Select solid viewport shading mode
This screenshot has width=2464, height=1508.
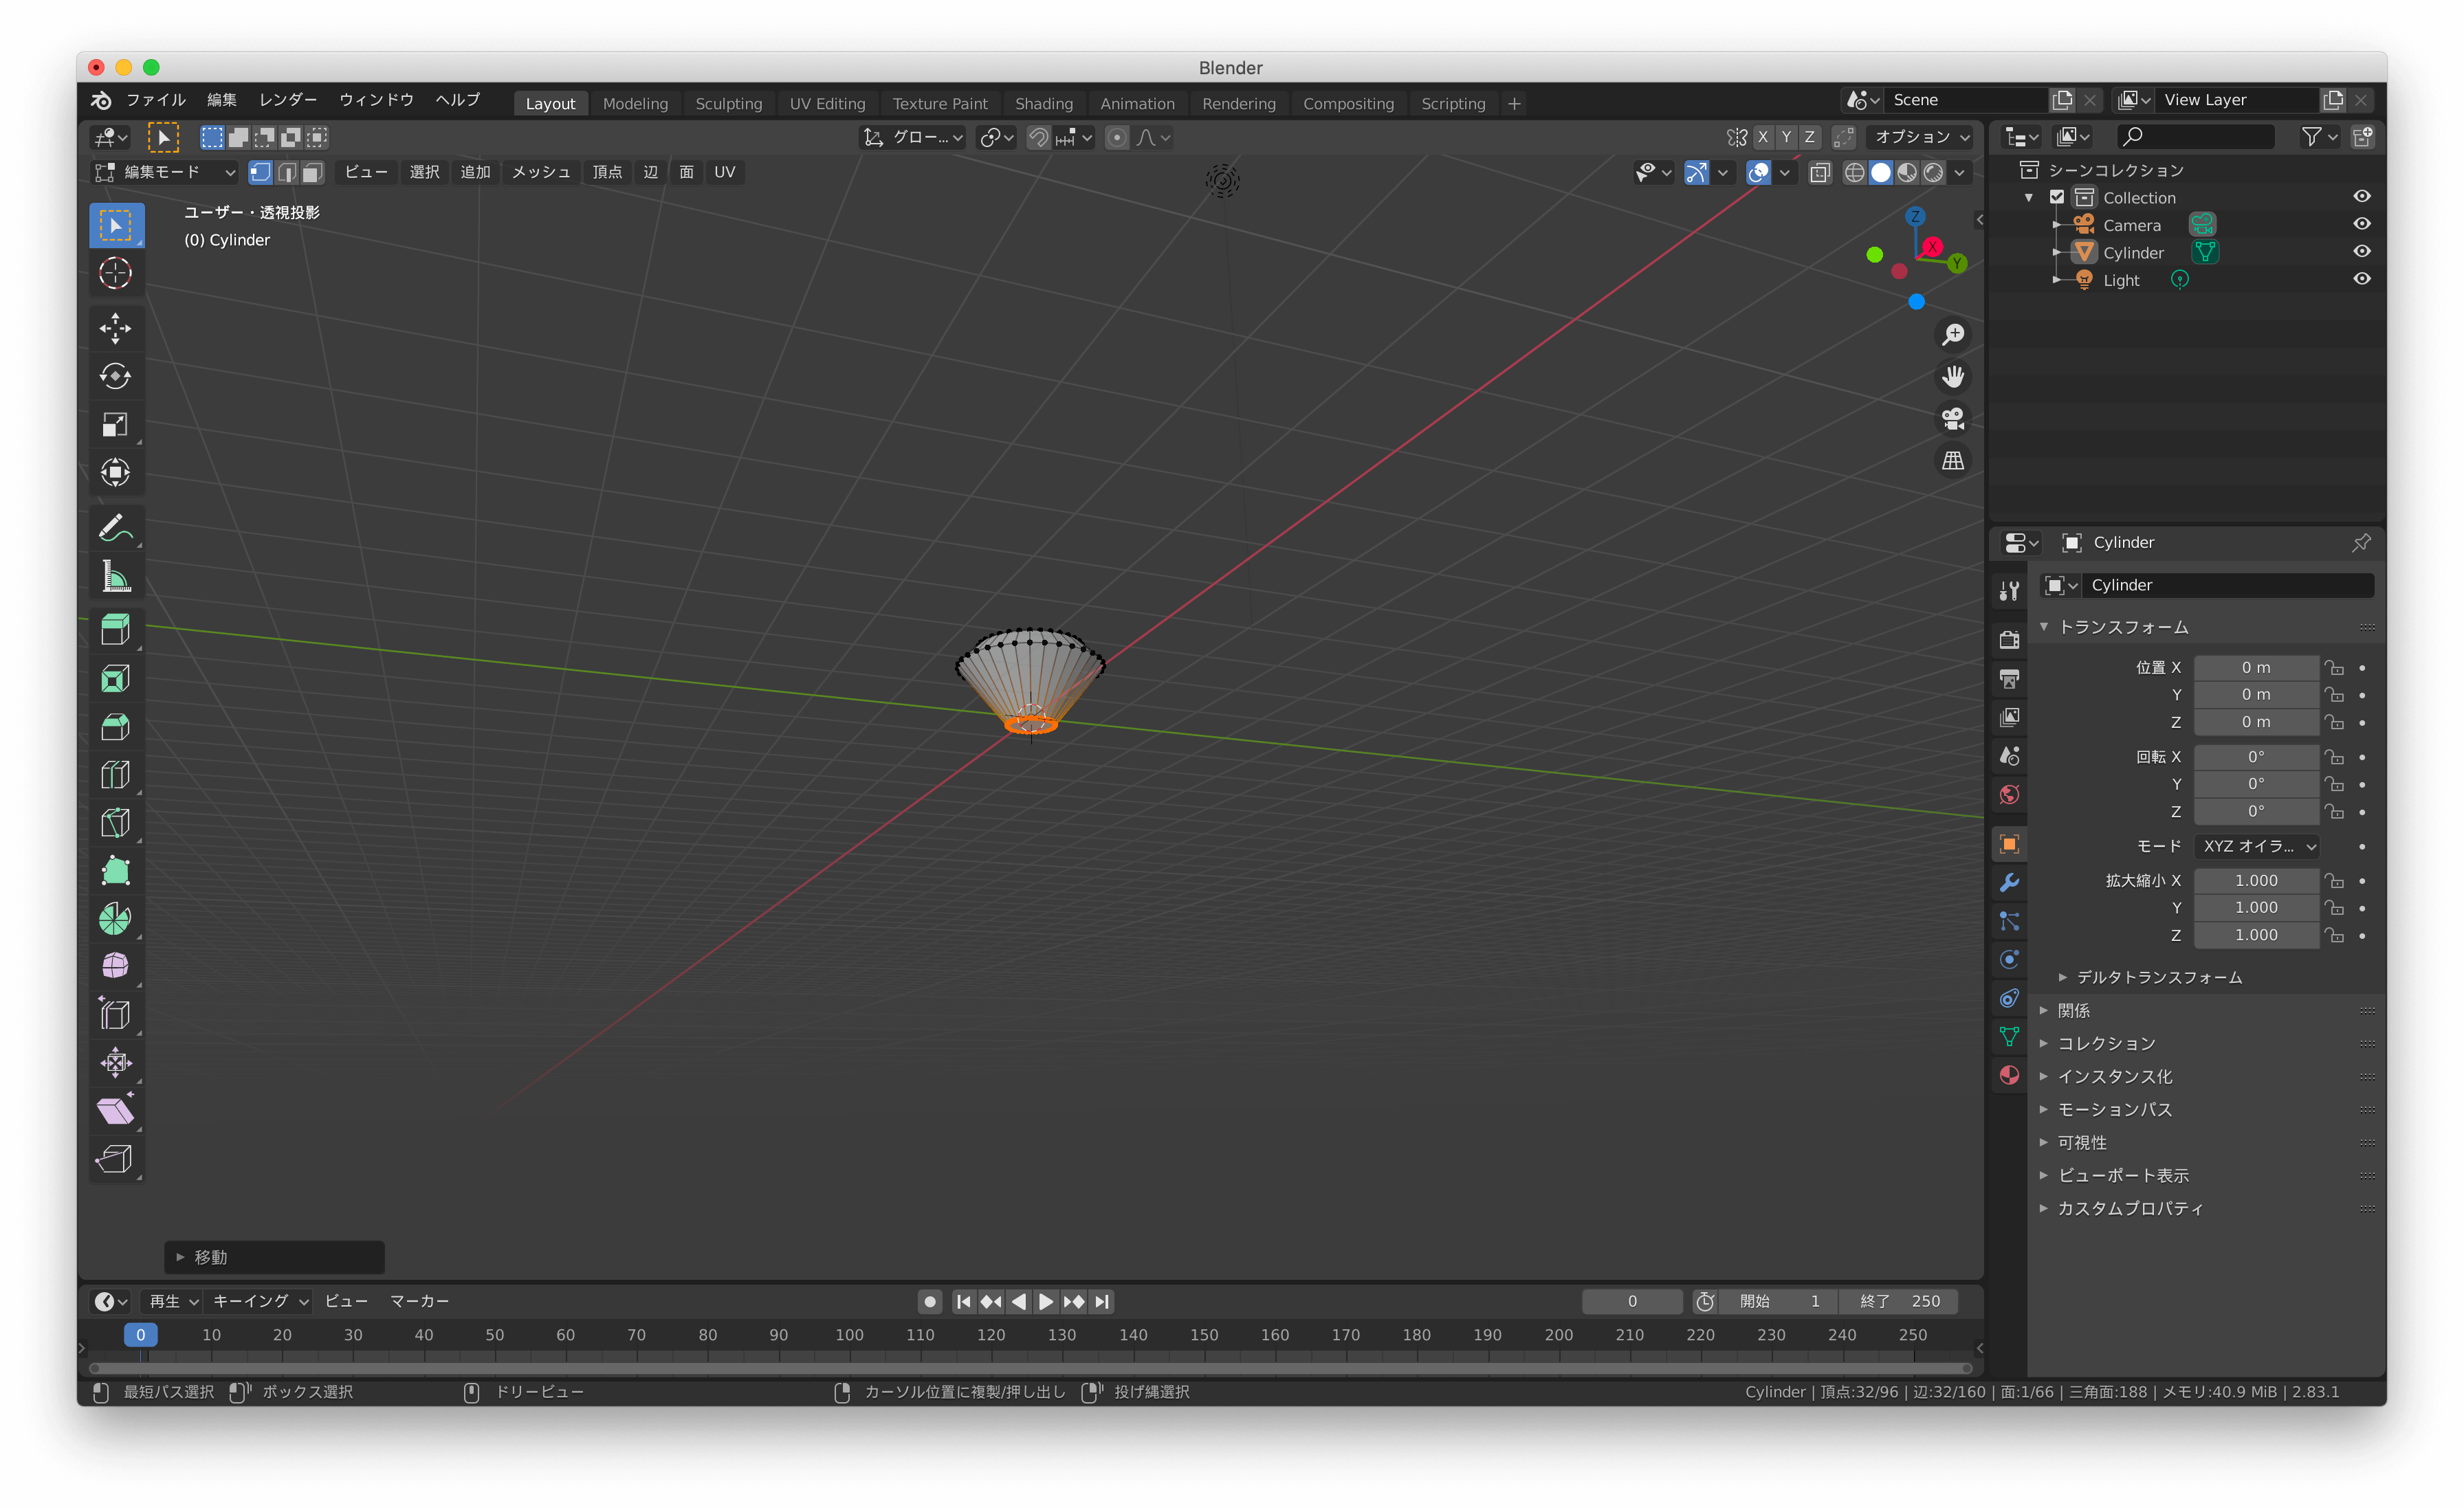click(1881, 172)
